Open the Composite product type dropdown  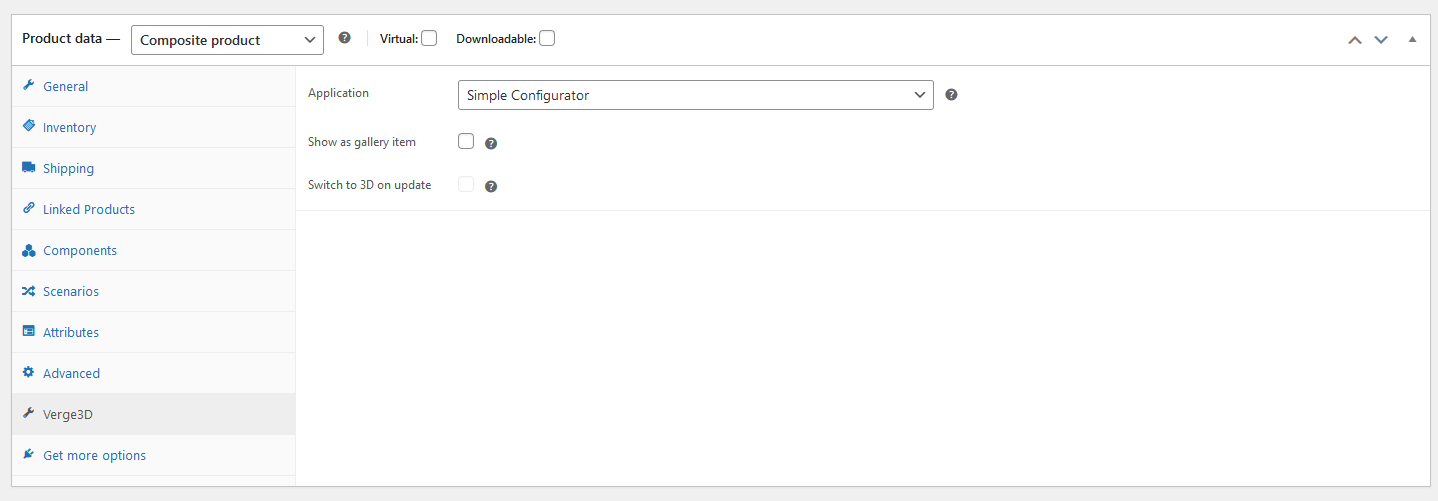pyautogui.click(x=227, y=40)
